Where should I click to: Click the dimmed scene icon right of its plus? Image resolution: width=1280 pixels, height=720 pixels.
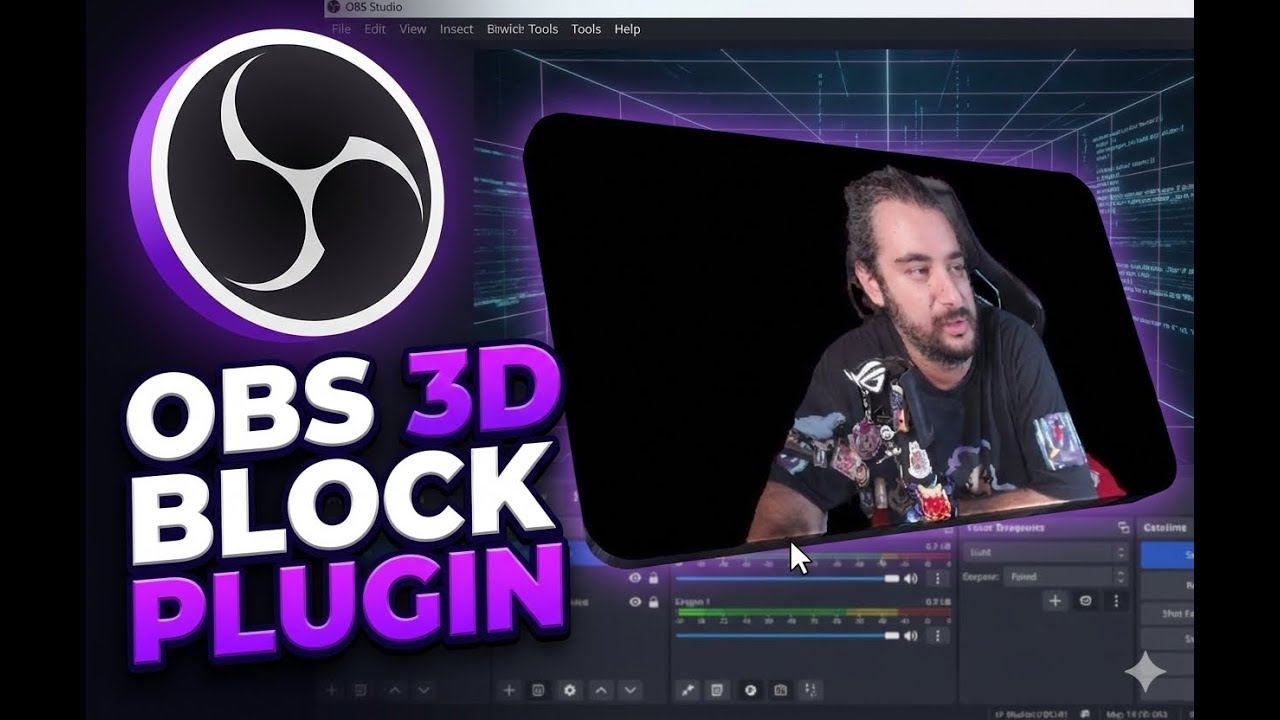pos(361,690)
